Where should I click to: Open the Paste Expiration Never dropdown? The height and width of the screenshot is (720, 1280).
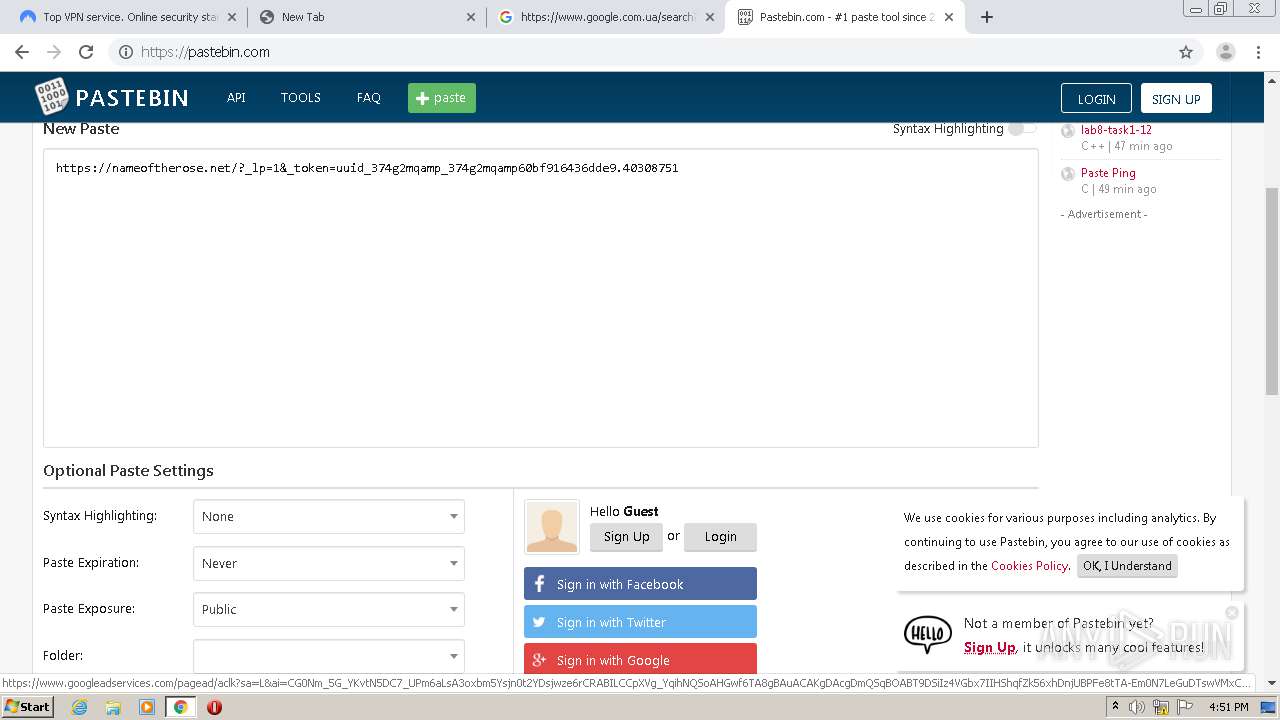click(x=329, y=563)
